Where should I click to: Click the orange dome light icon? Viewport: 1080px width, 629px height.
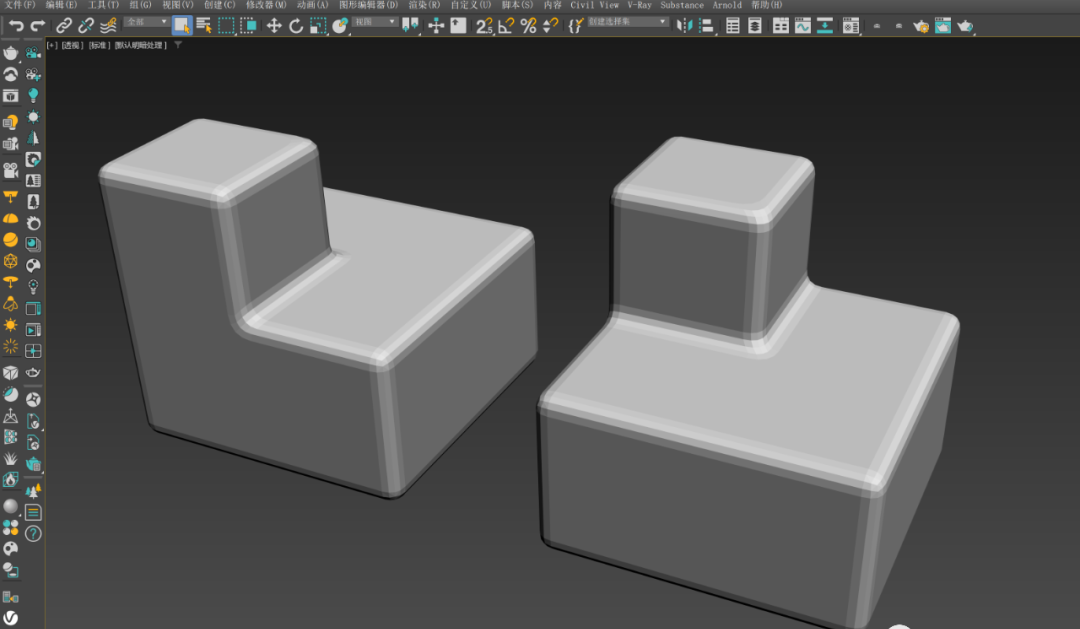click(10, 218)
